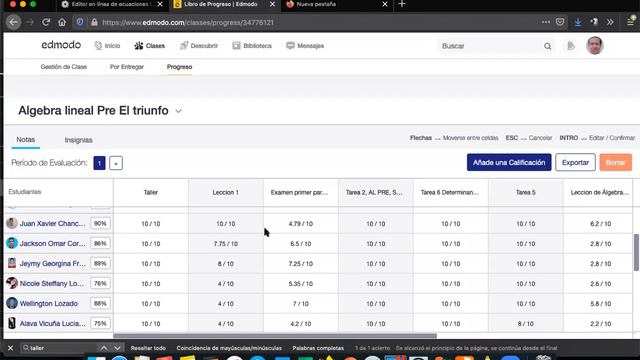The image size is (640, 360).
Task: Open a new browser tab with plus
Action: (402, 4)
